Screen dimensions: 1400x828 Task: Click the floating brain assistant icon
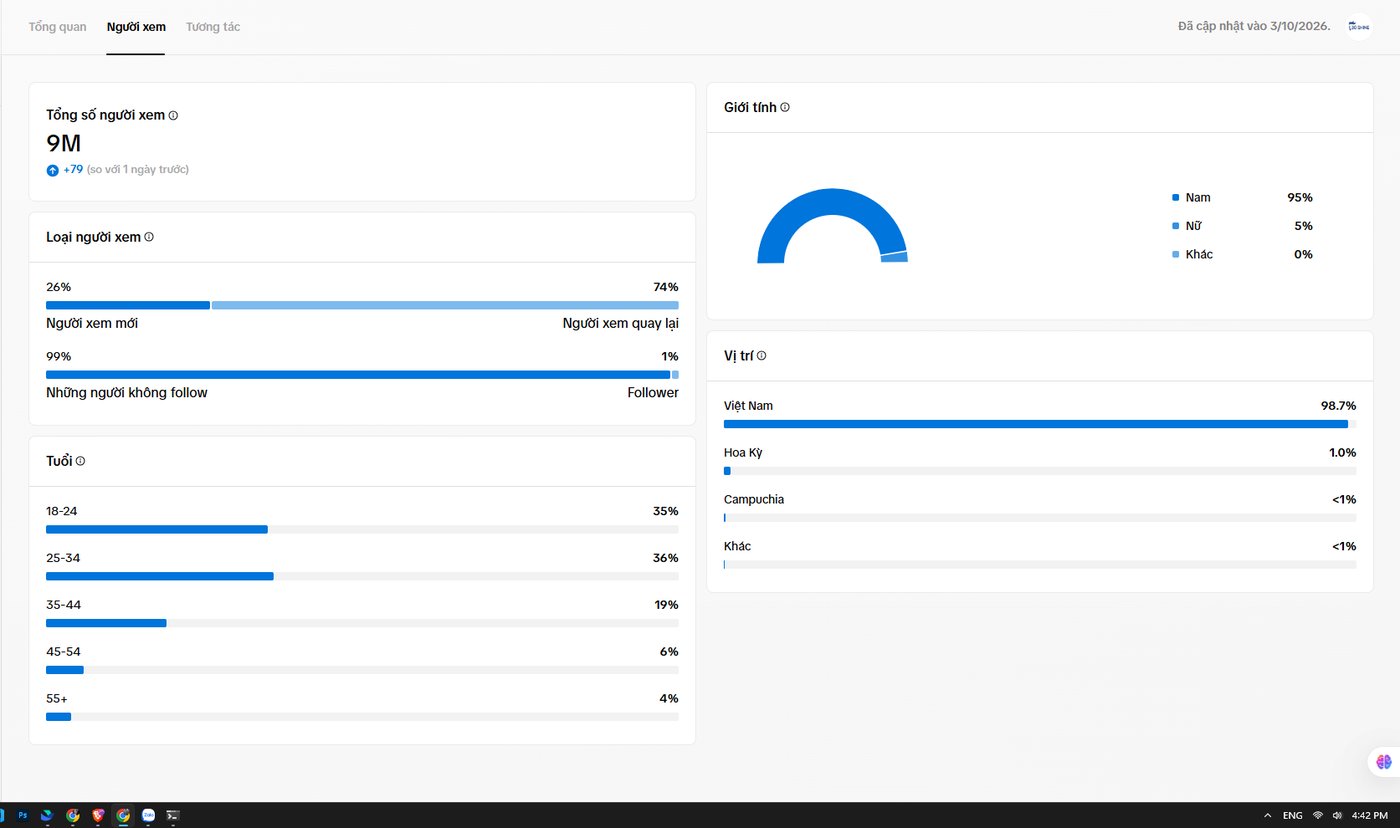click(x=1383, y=762)
